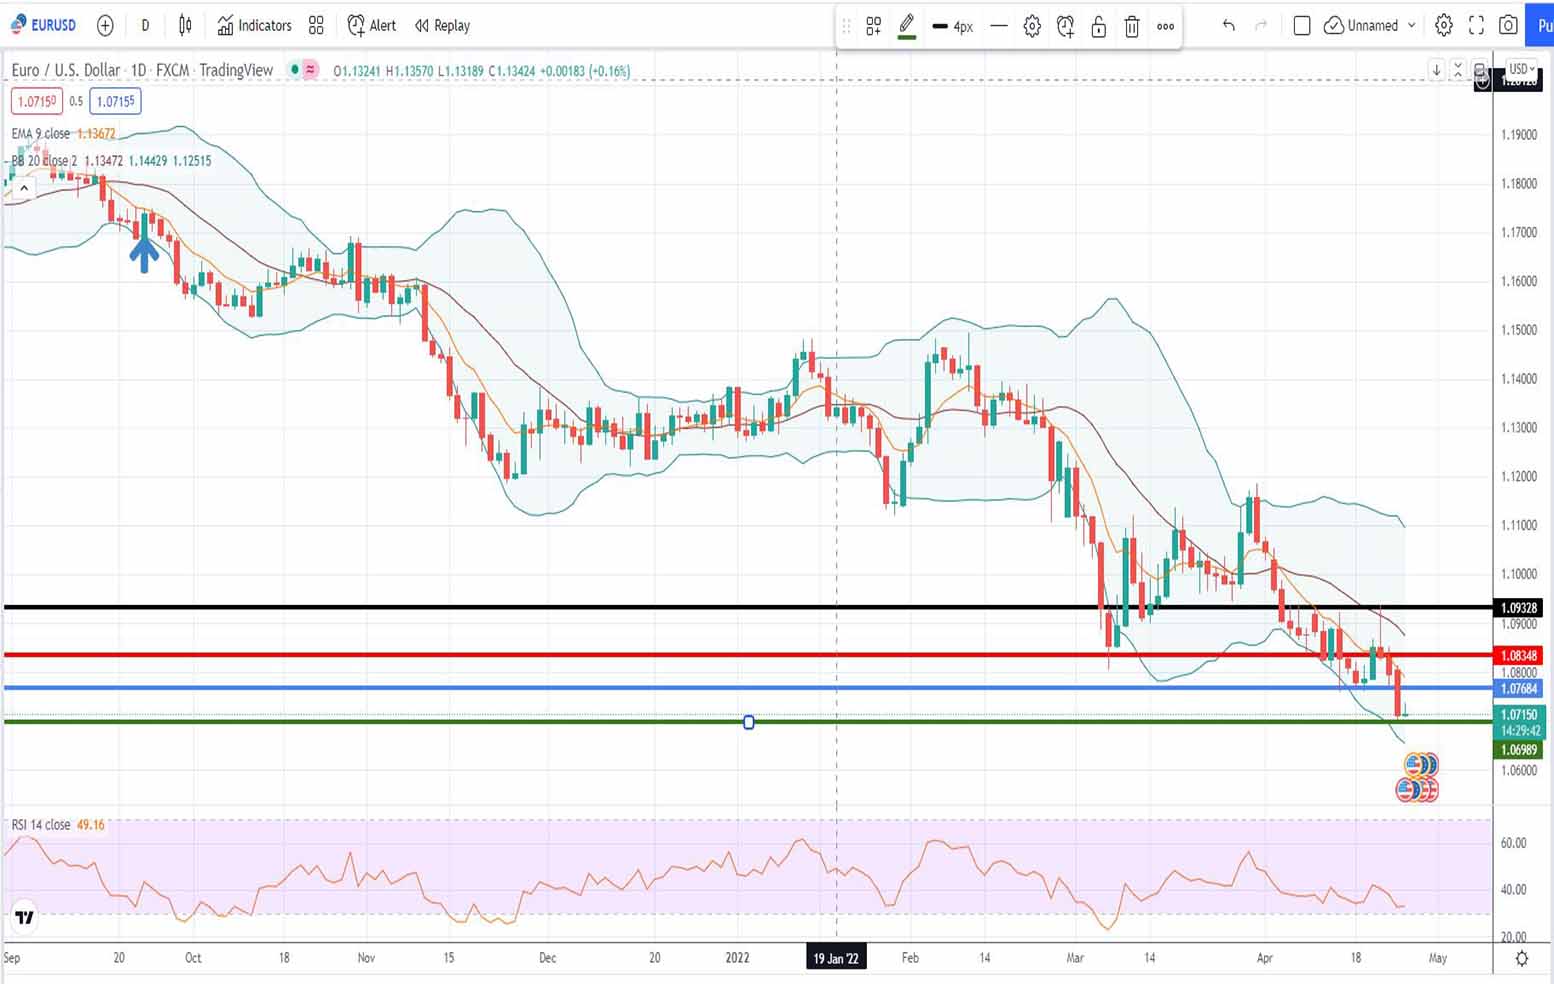Image resolution: width=1554 pixels, height=984 pixels.
Task: Take a chart snapshot with camera icon
Action: point(1508,25)
